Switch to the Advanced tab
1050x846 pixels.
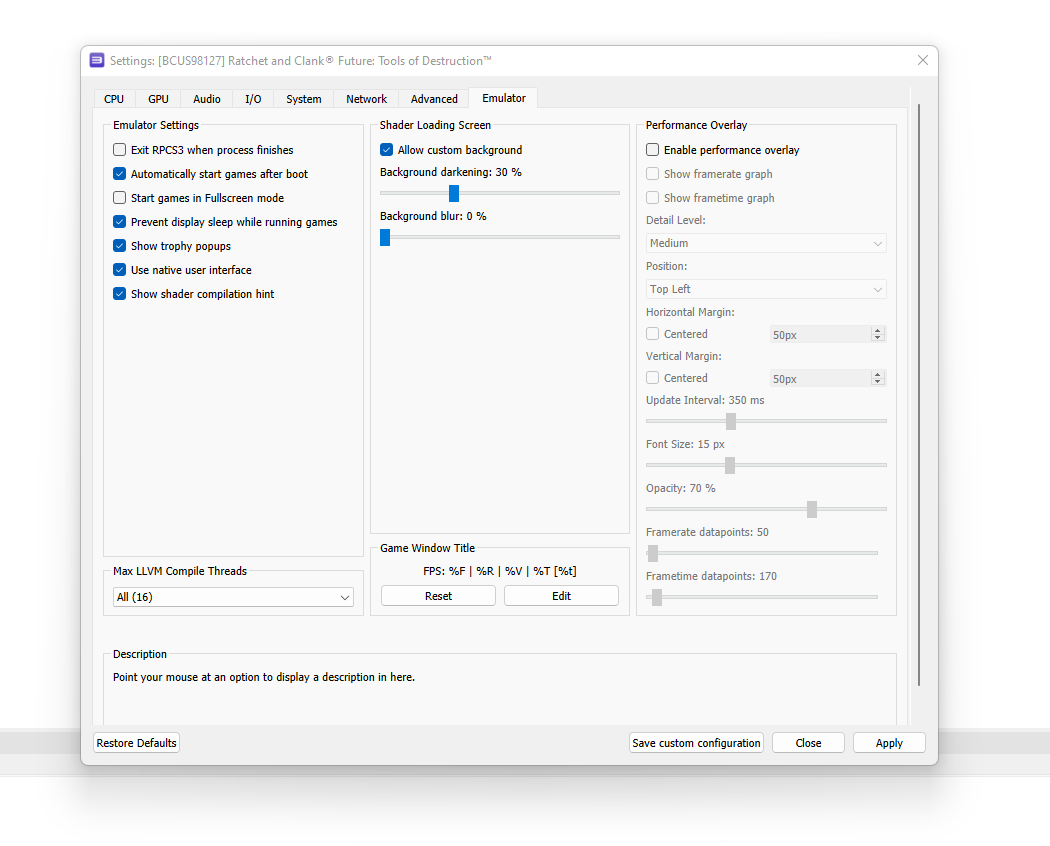pos(433,98)
